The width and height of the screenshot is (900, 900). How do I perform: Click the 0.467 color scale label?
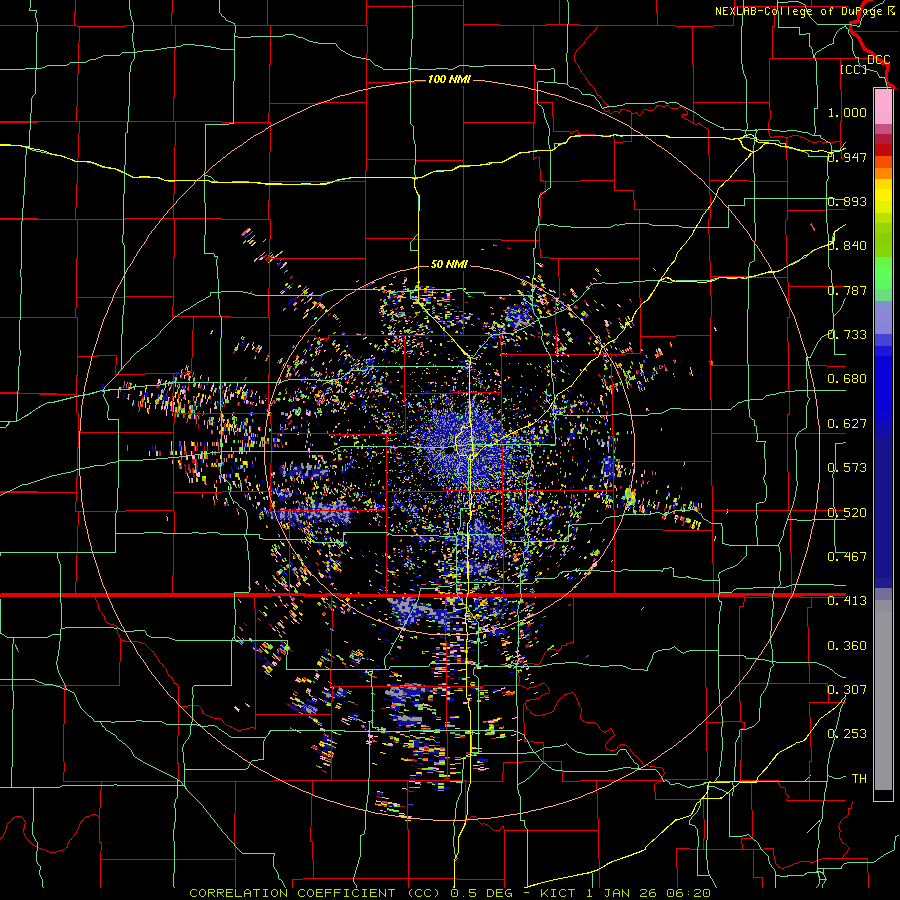847,557
